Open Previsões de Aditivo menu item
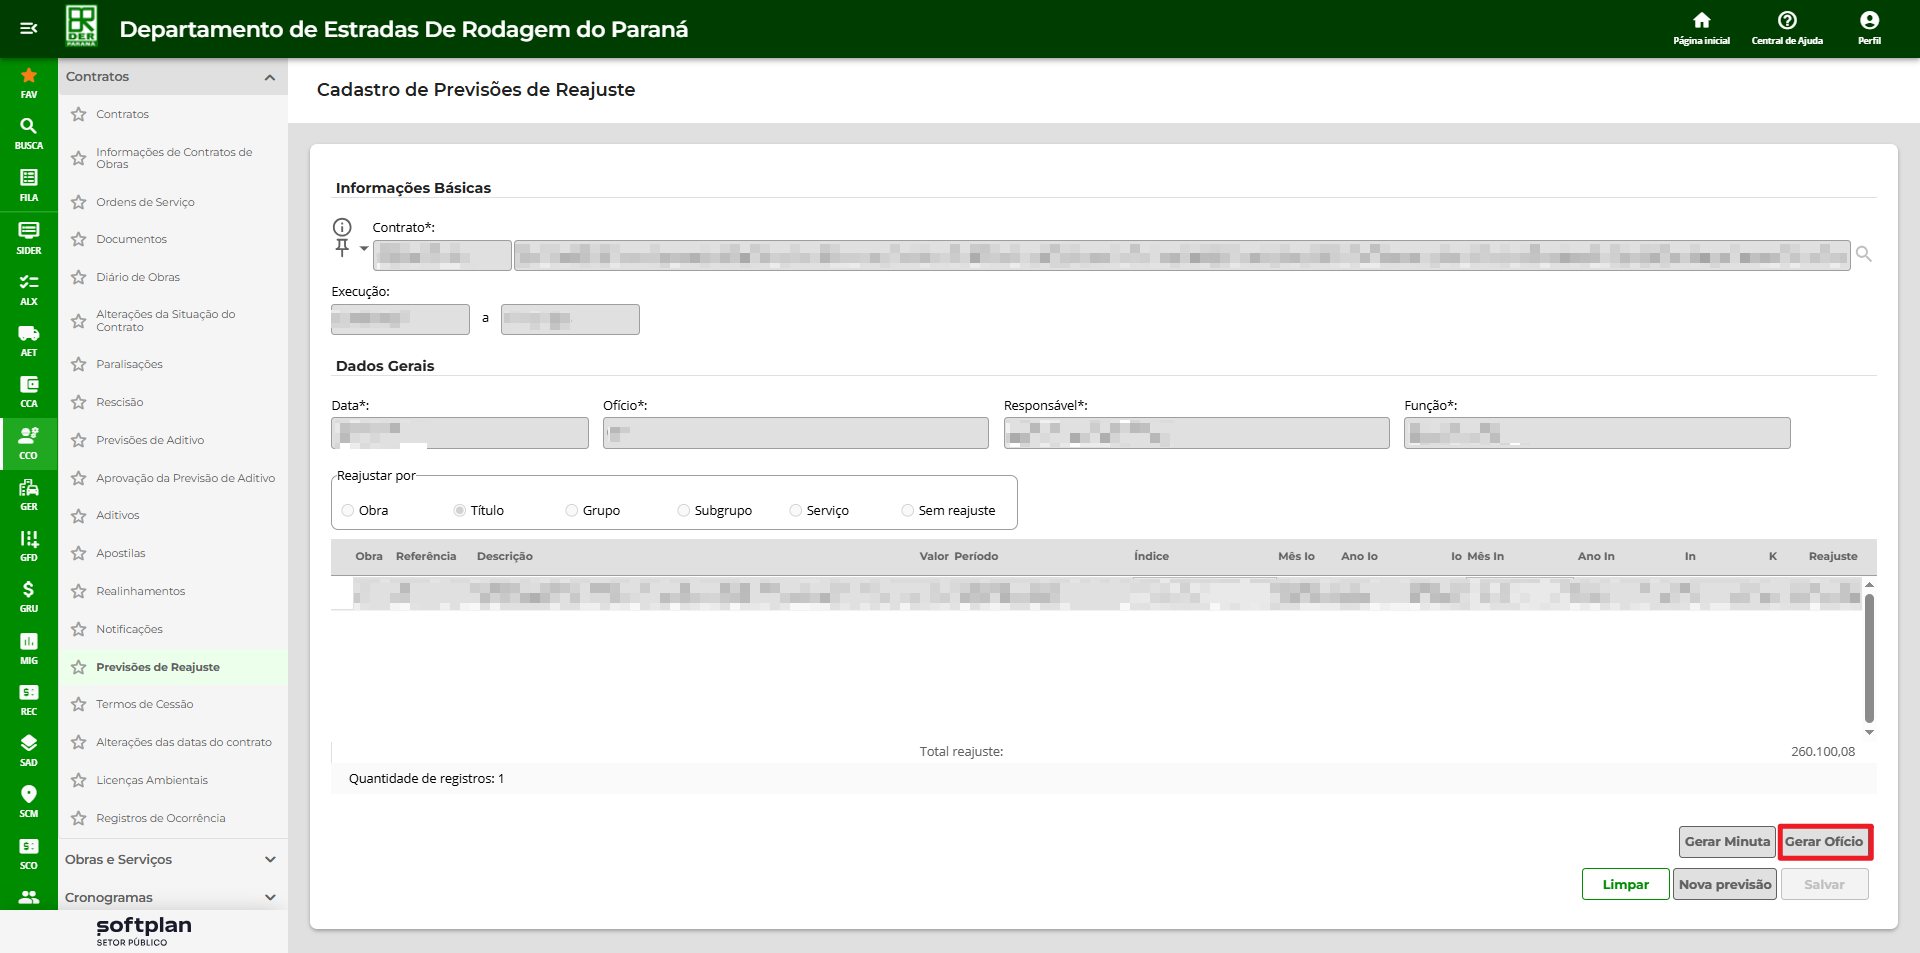The image size is (1920, 953). (x=150, y=440)
